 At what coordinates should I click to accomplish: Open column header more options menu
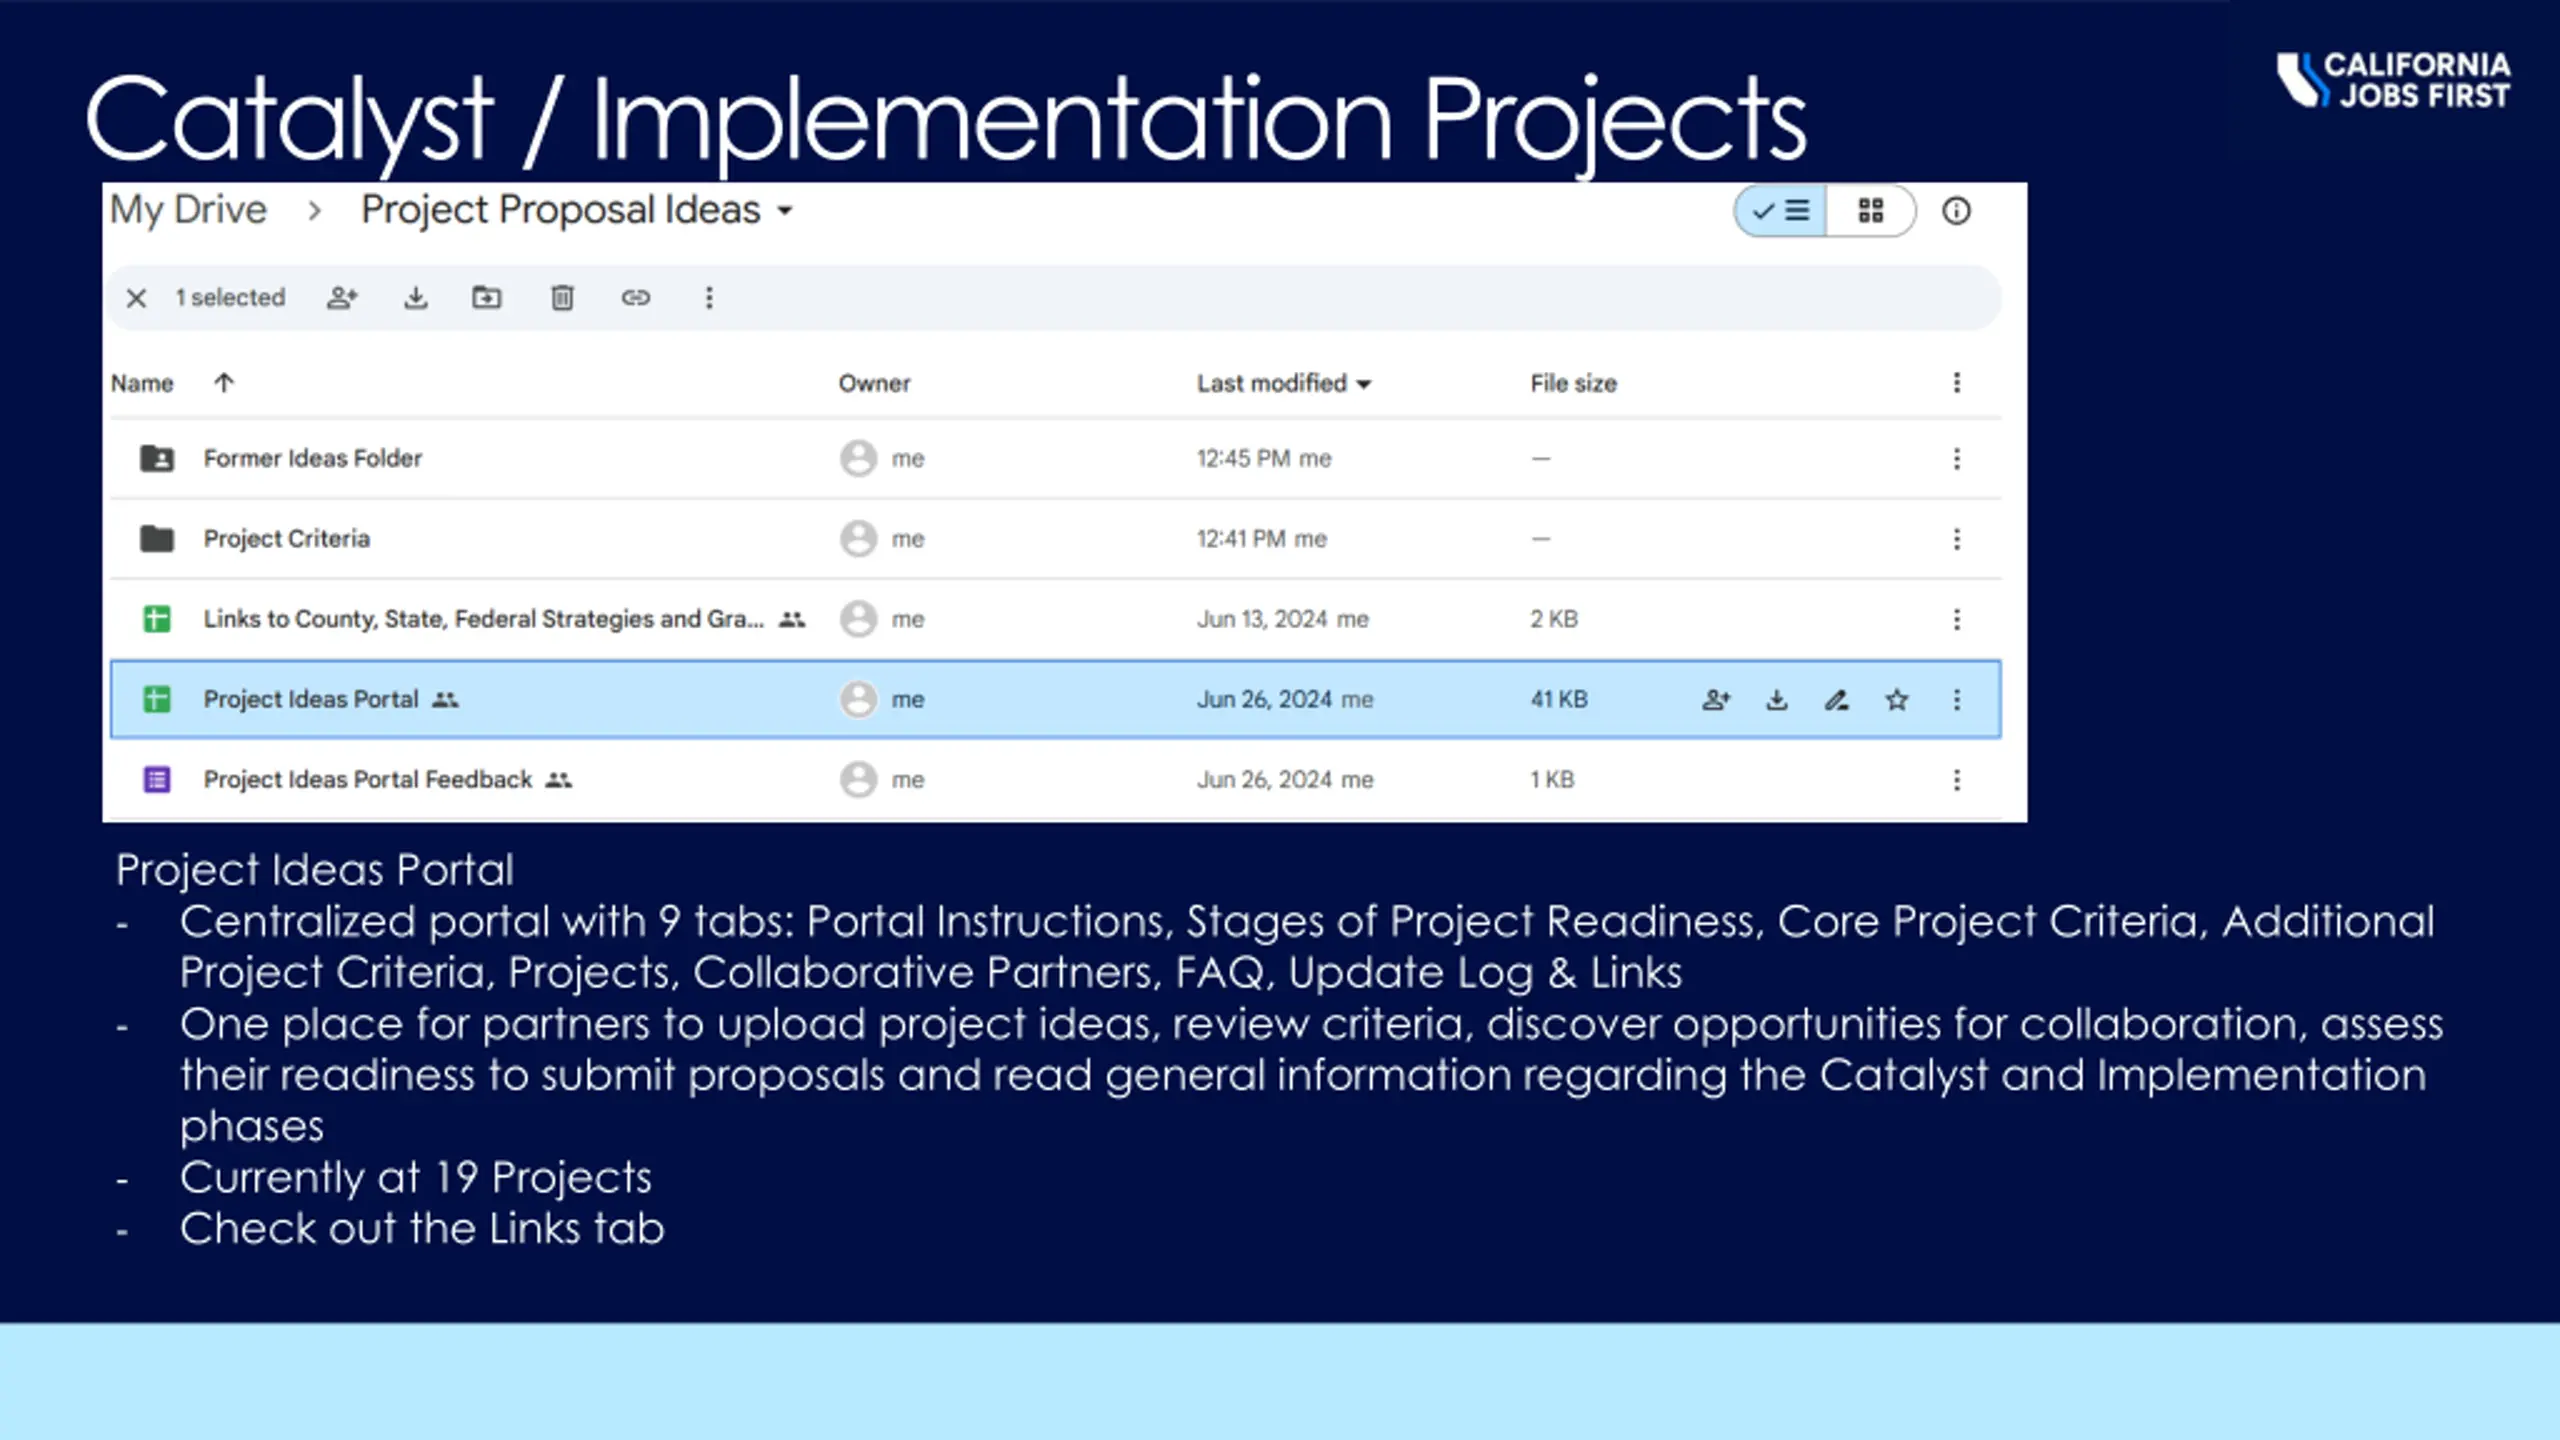(x=1956, y=383)
